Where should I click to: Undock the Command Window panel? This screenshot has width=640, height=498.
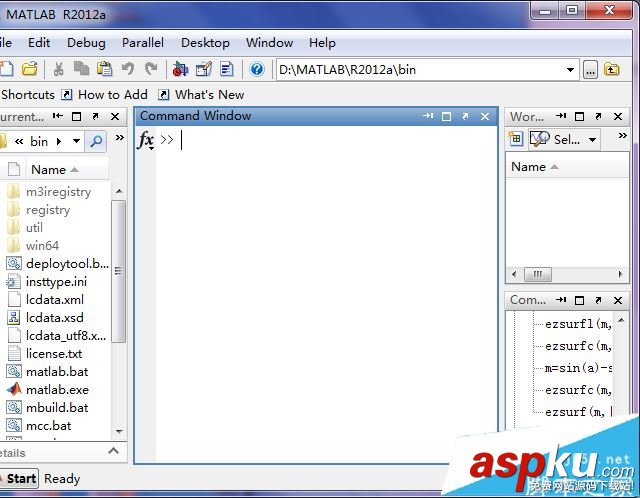coord(466,116)
